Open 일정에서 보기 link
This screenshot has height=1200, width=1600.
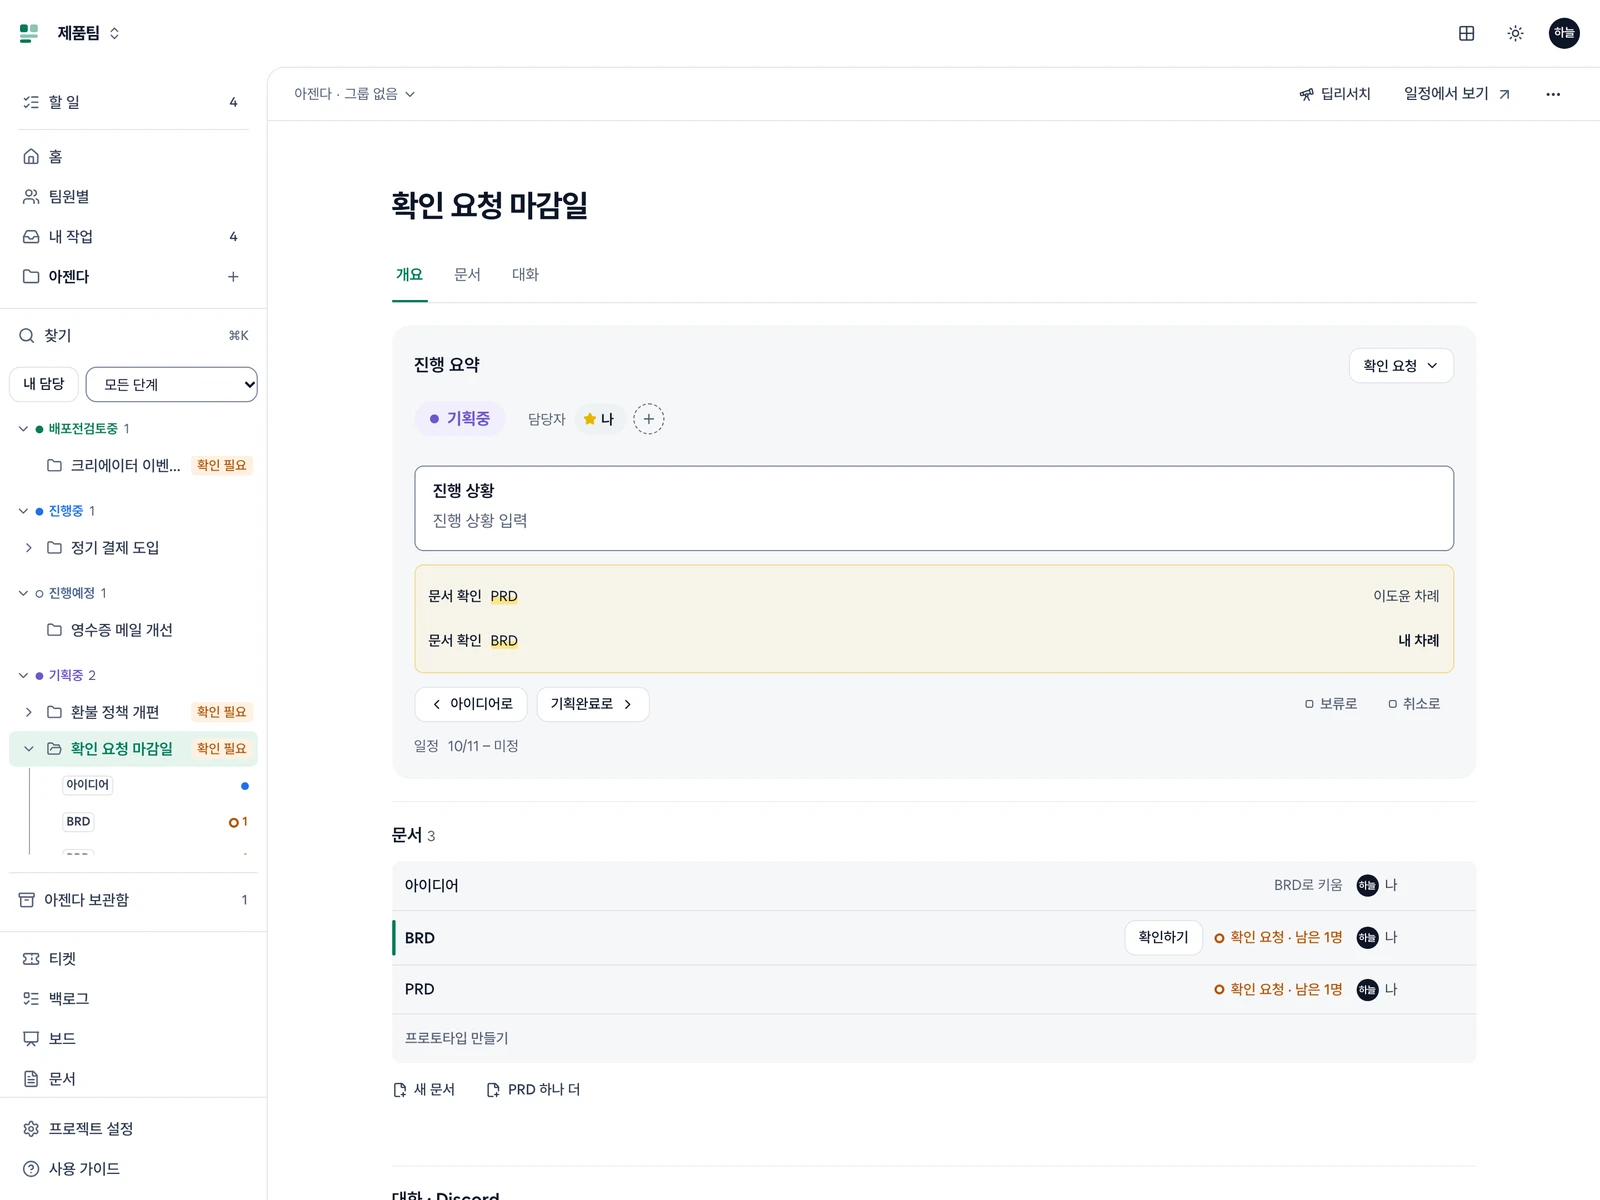click(1458, 94)
